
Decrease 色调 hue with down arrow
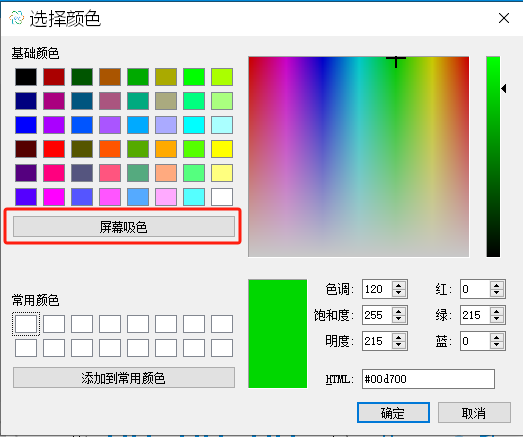399,293
